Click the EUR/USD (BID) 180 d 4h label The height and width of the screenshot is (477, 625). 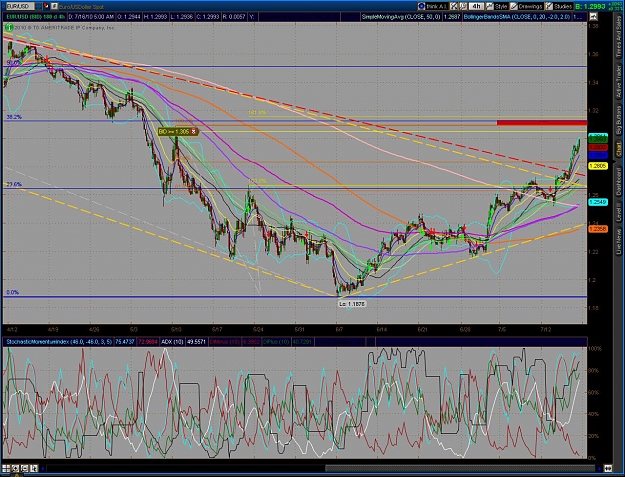(x=35, y=17)
